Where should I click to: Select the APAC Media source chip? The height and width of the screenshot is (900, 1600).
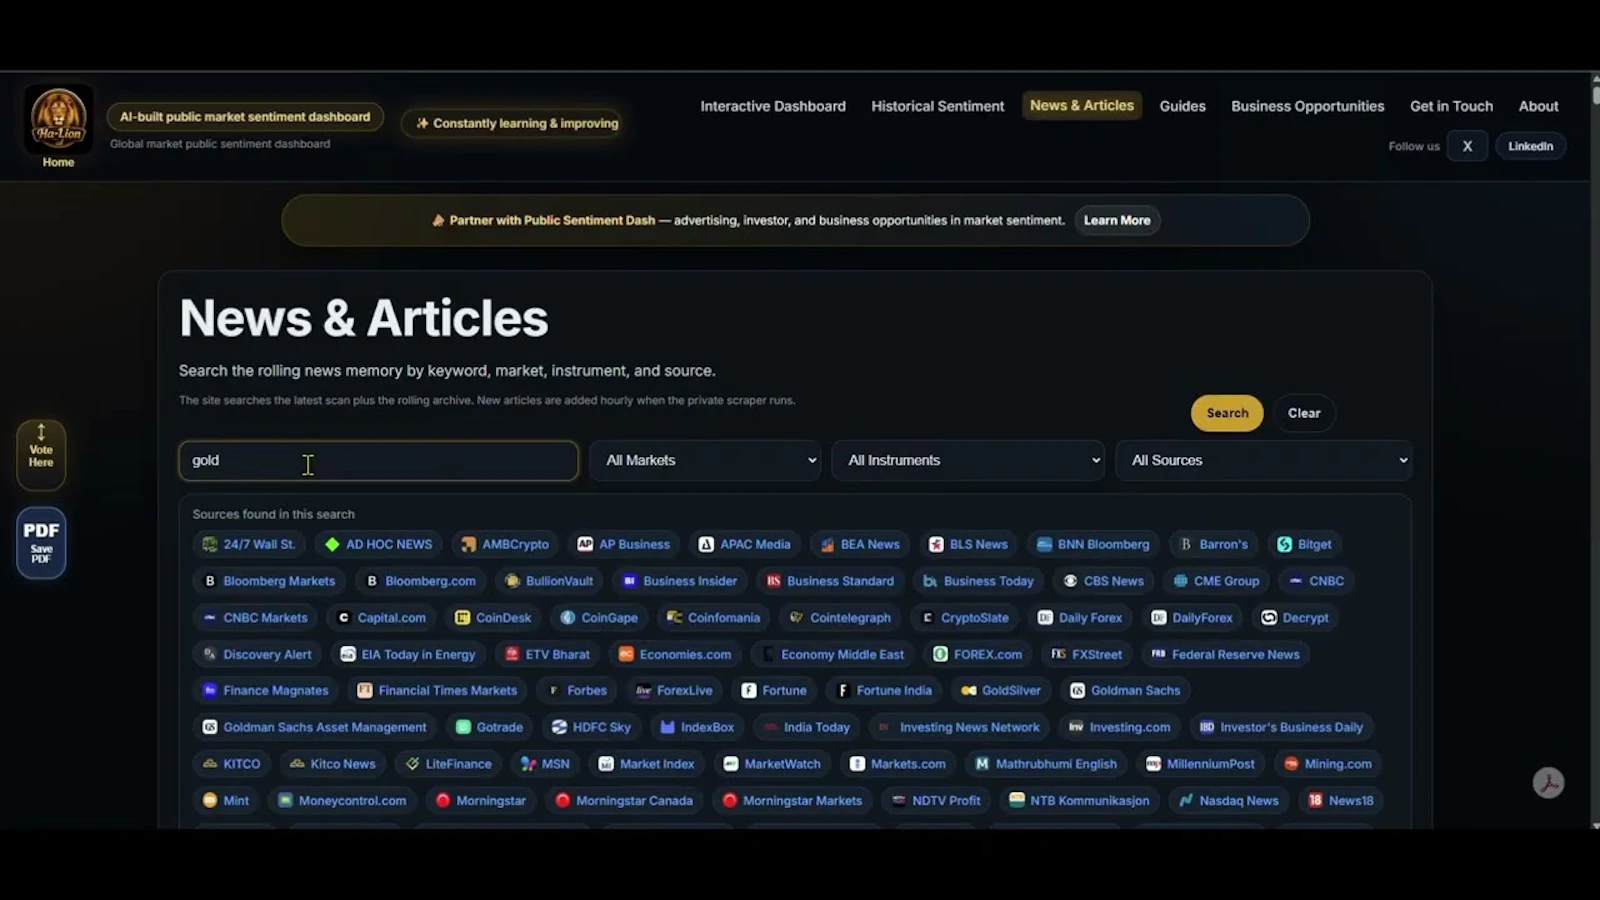pos(744,544)
